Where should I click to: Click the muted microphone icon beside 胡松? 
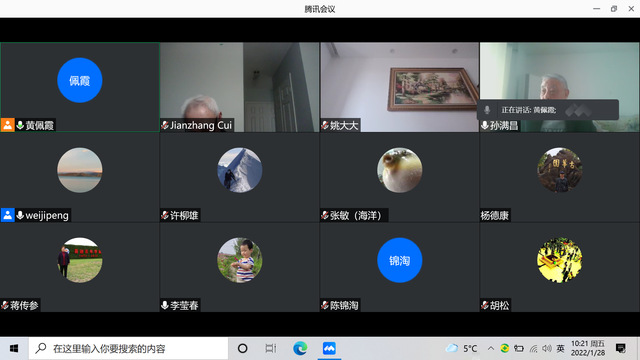(485, 305)
